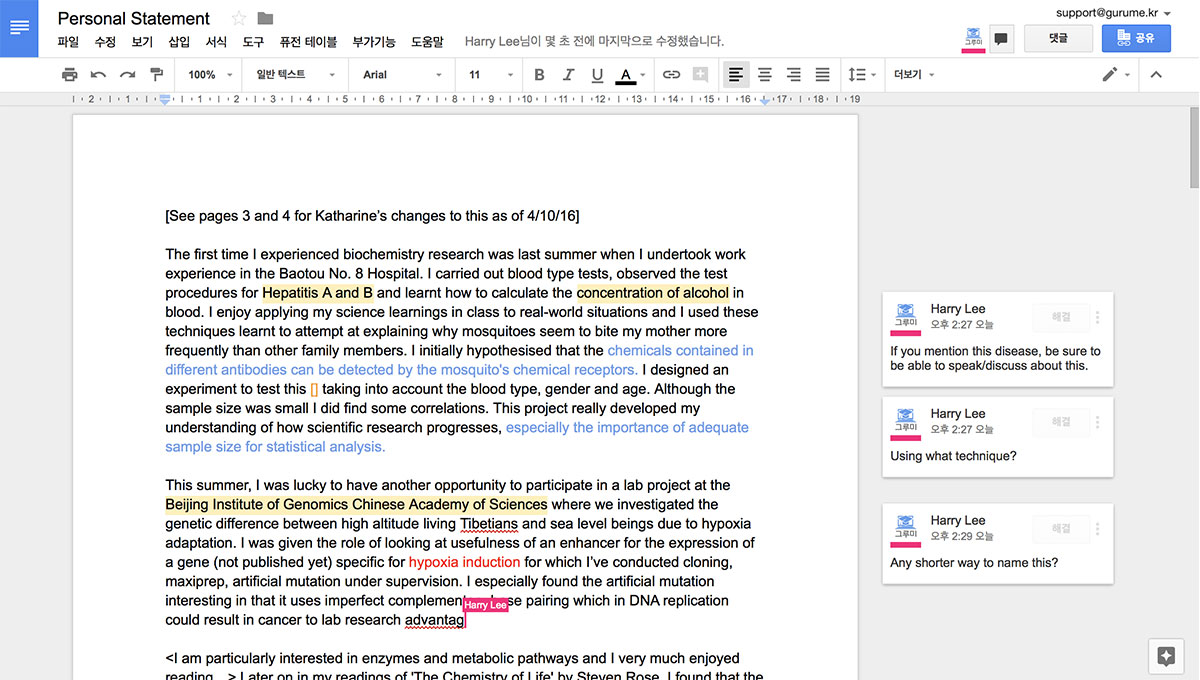Click red text 'hypoxia induction'
The width and height of the screenshot is (1200, 680).
(464, 562)
